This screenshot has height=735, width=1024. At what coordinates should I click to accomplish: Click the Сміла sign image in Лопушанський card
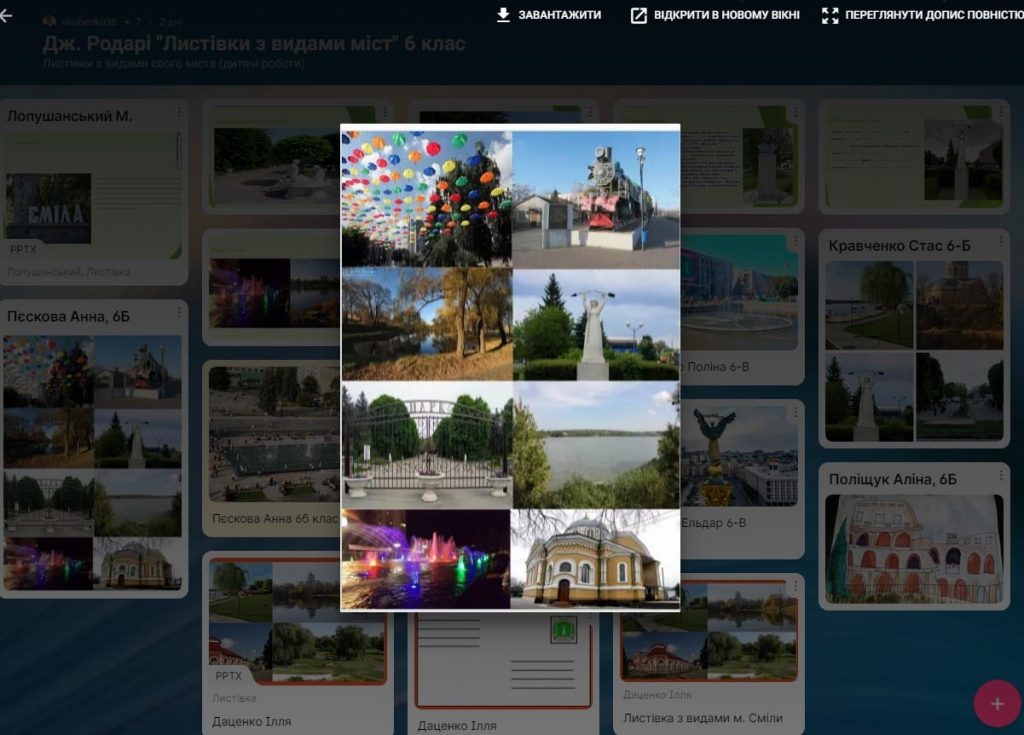(x=48, y=208)
